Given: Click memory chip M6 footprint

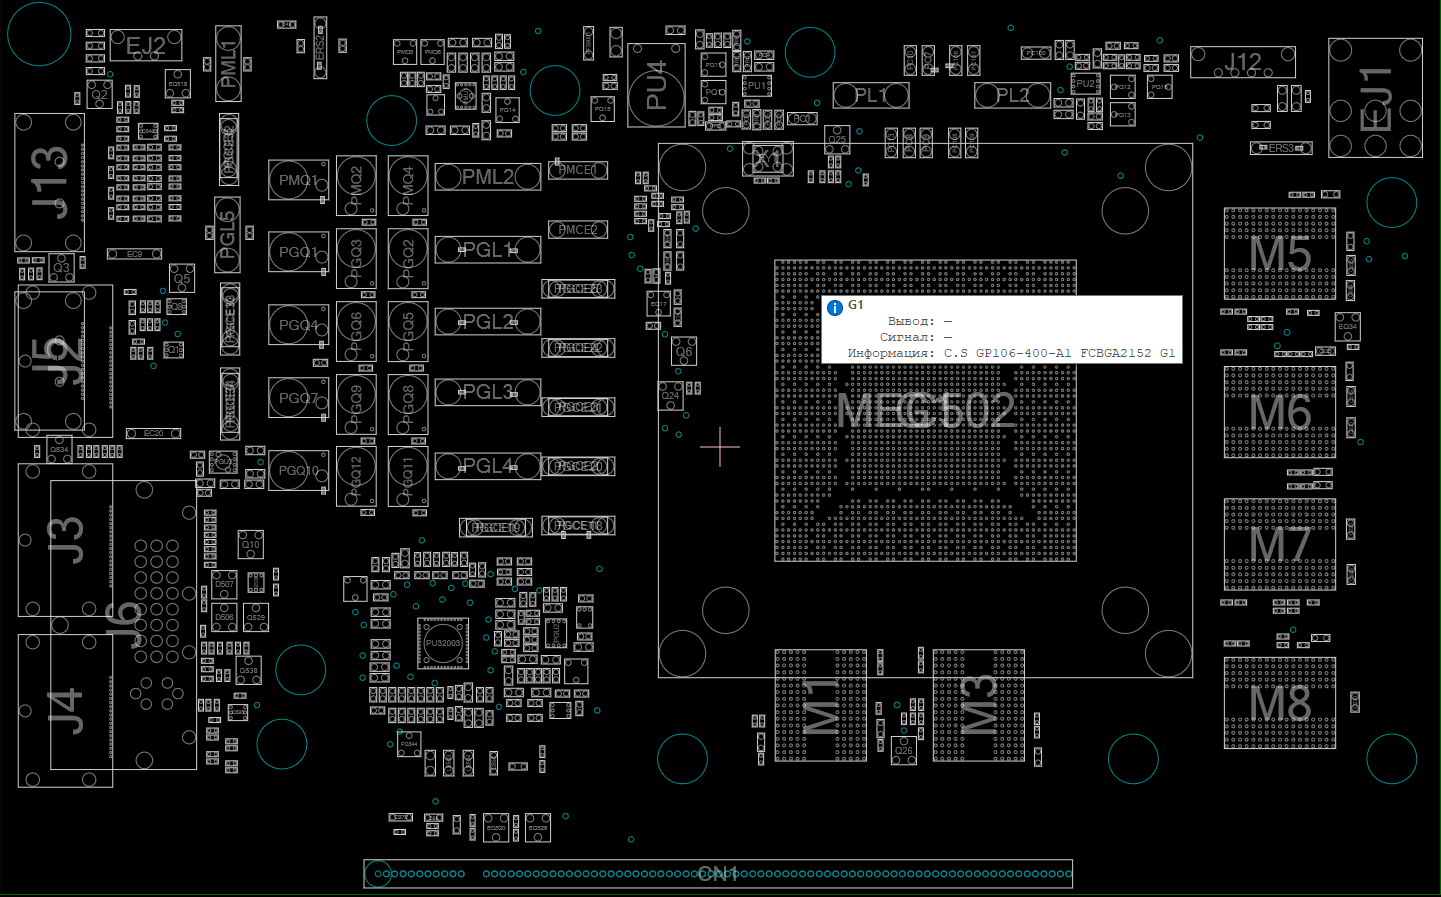Looking at the screenshot, I should (1279, 412).
